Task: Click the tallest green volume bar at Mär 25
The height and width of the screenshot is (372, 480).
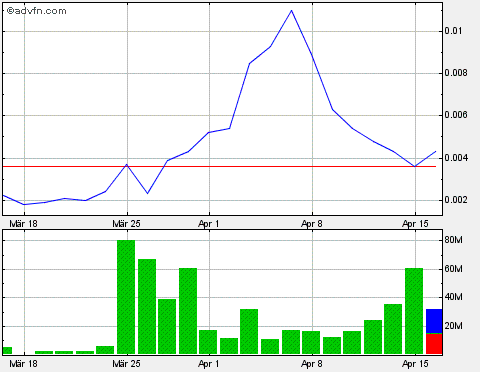Action: click(126, 297)
